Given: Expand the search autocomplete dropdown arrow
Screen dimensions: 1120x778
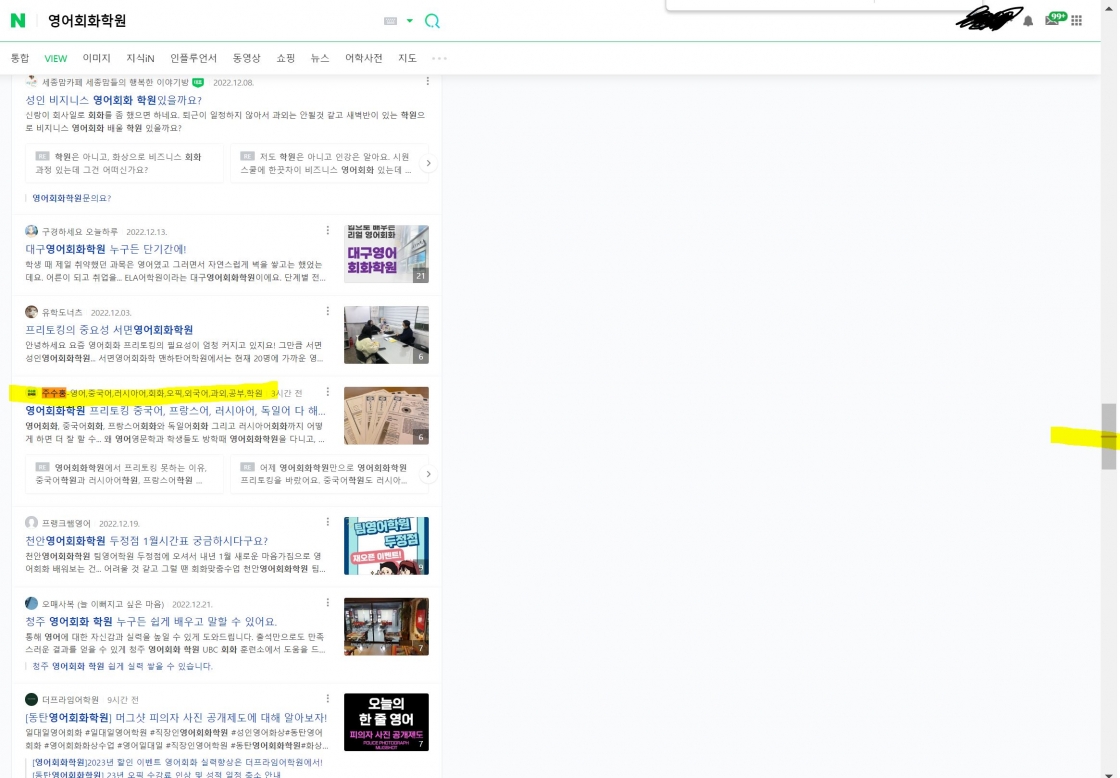Looking at the screenshot, I should 410,21.
